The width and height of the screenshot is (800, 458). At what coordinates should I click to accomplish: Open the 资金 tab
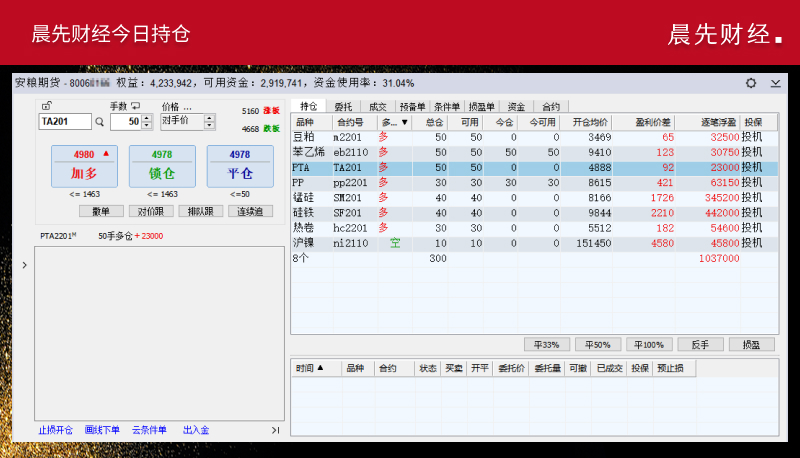click(x=516, y=106)
